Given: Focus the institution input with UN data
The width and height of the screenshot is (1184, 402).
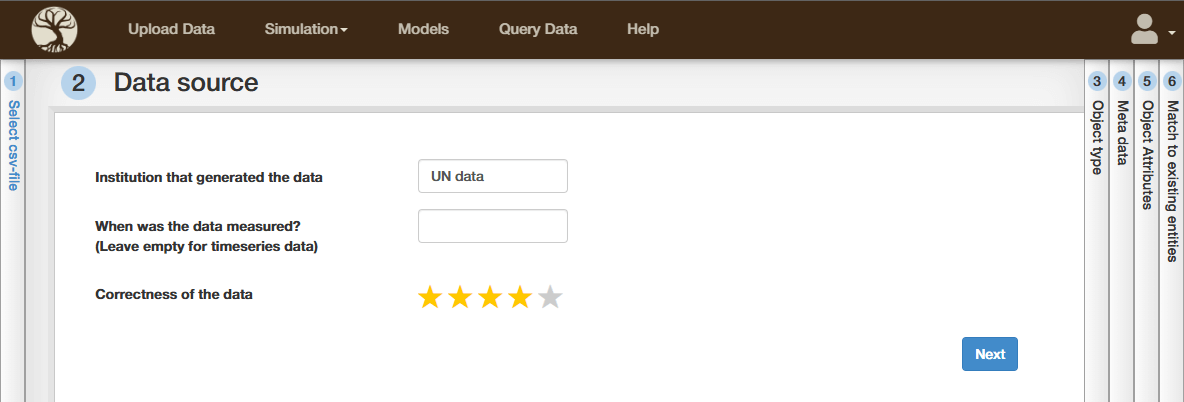Looking at the screenshot, I should click(x=492, y=176).
